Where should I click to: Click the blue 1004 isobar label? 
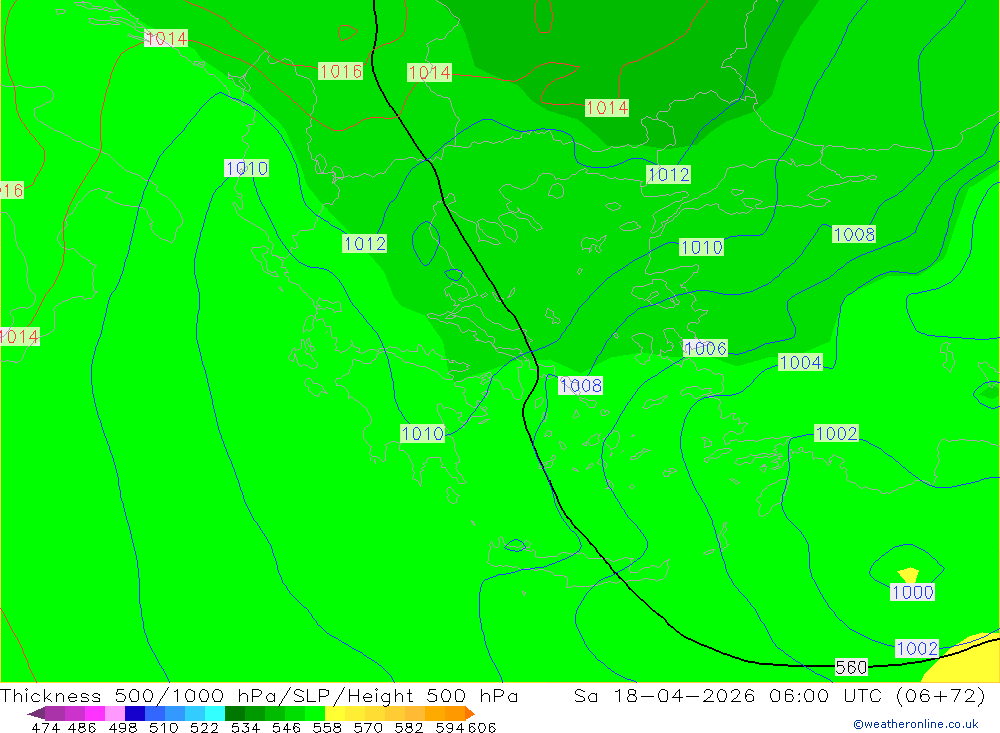tap(800, 362)
